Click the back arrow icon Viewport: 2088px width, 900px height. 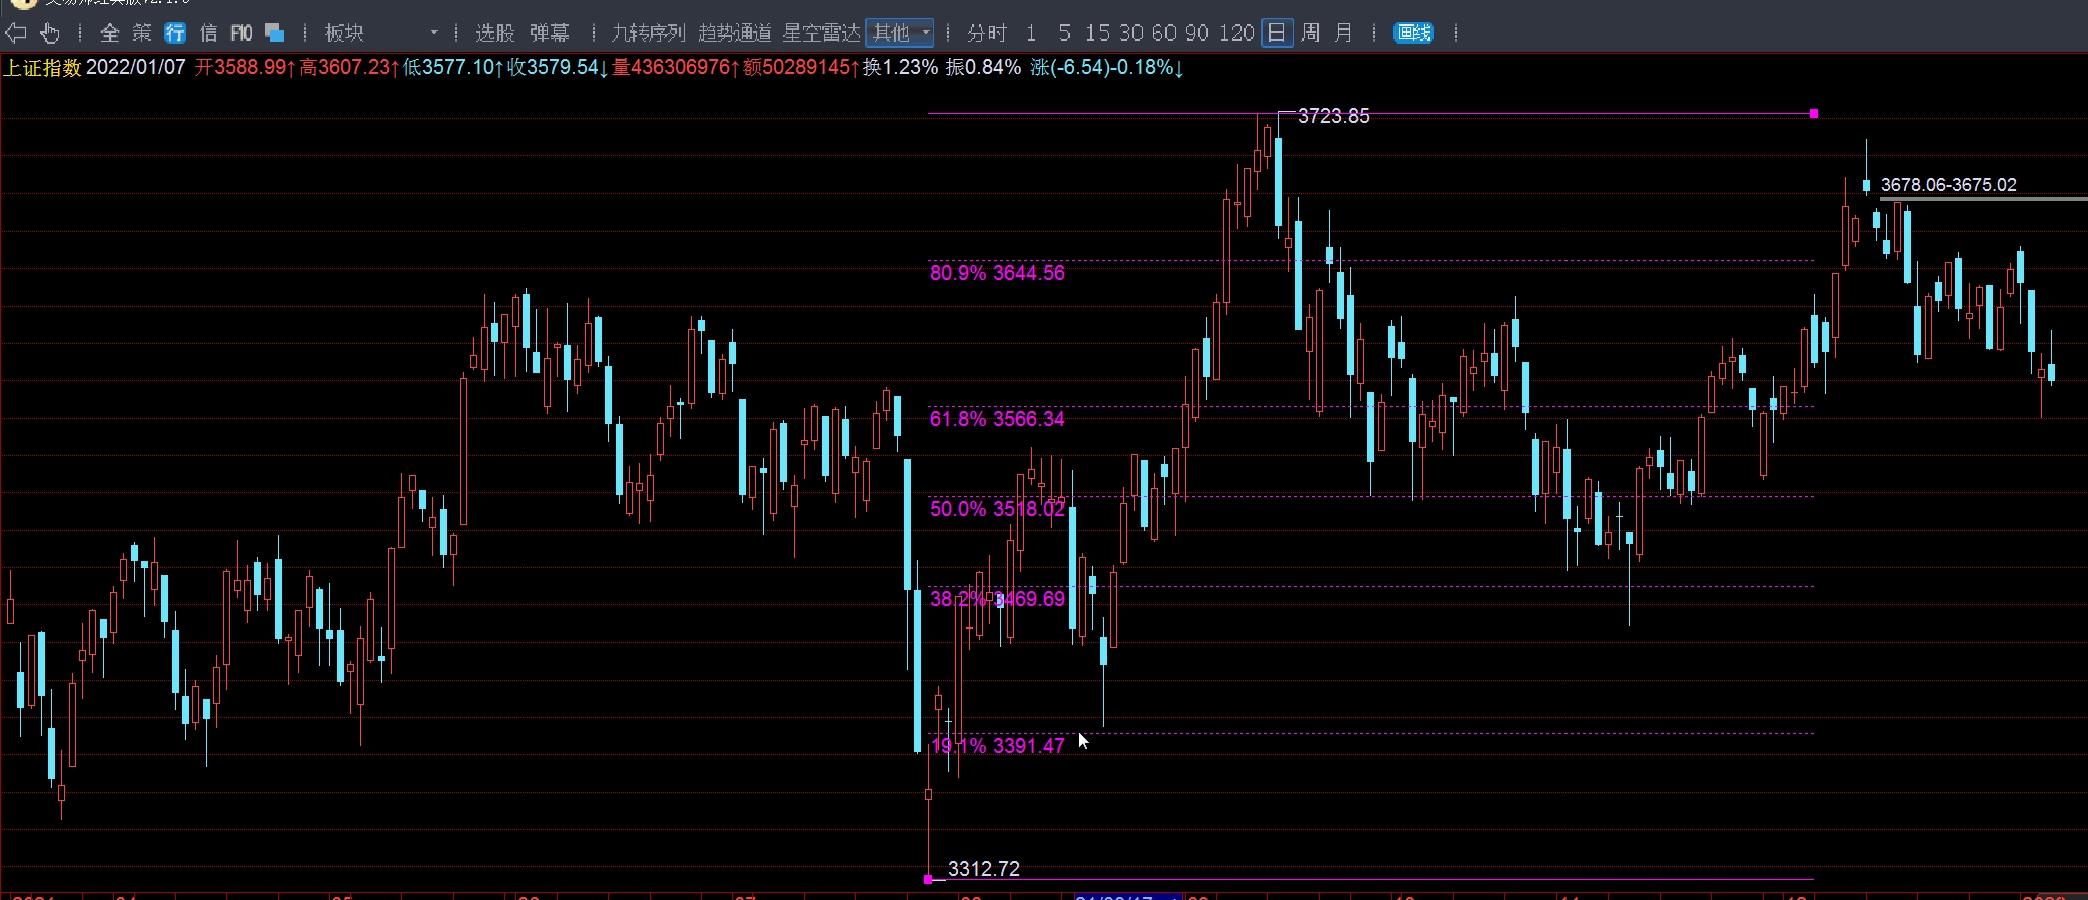15,33
